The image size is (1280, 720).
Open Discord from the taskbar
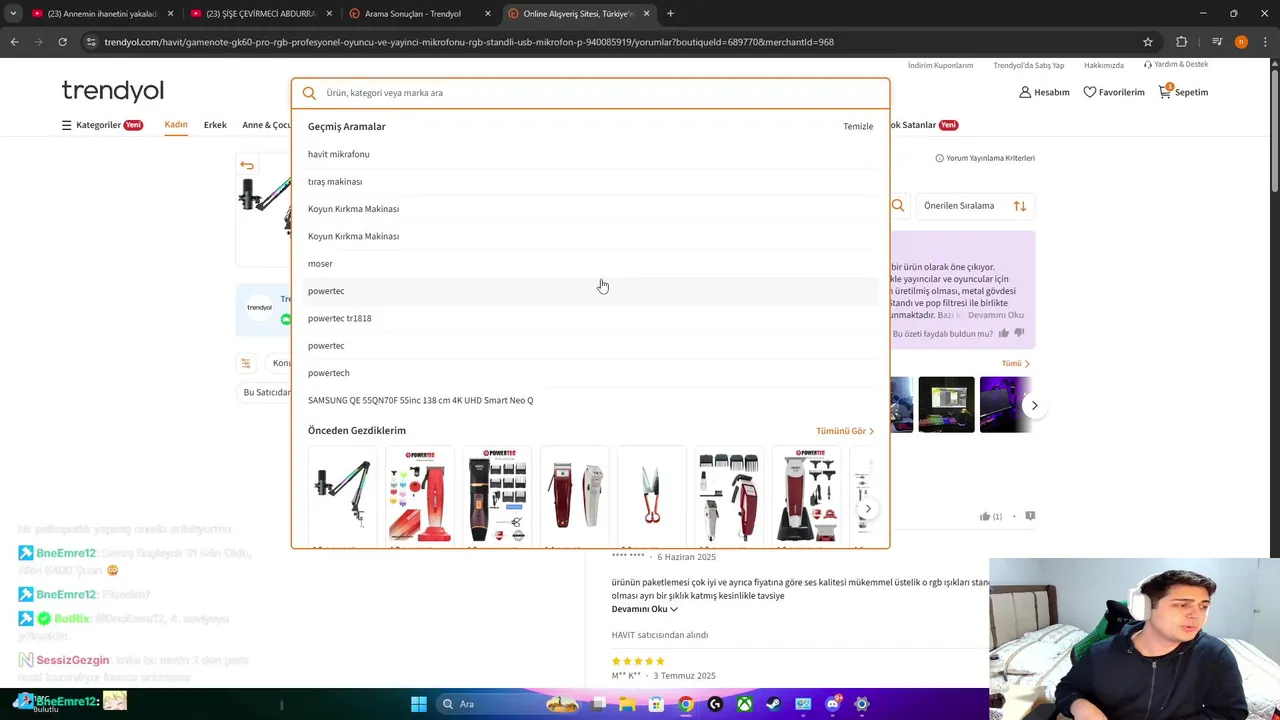pyautogui.click(x=833, y=704)
